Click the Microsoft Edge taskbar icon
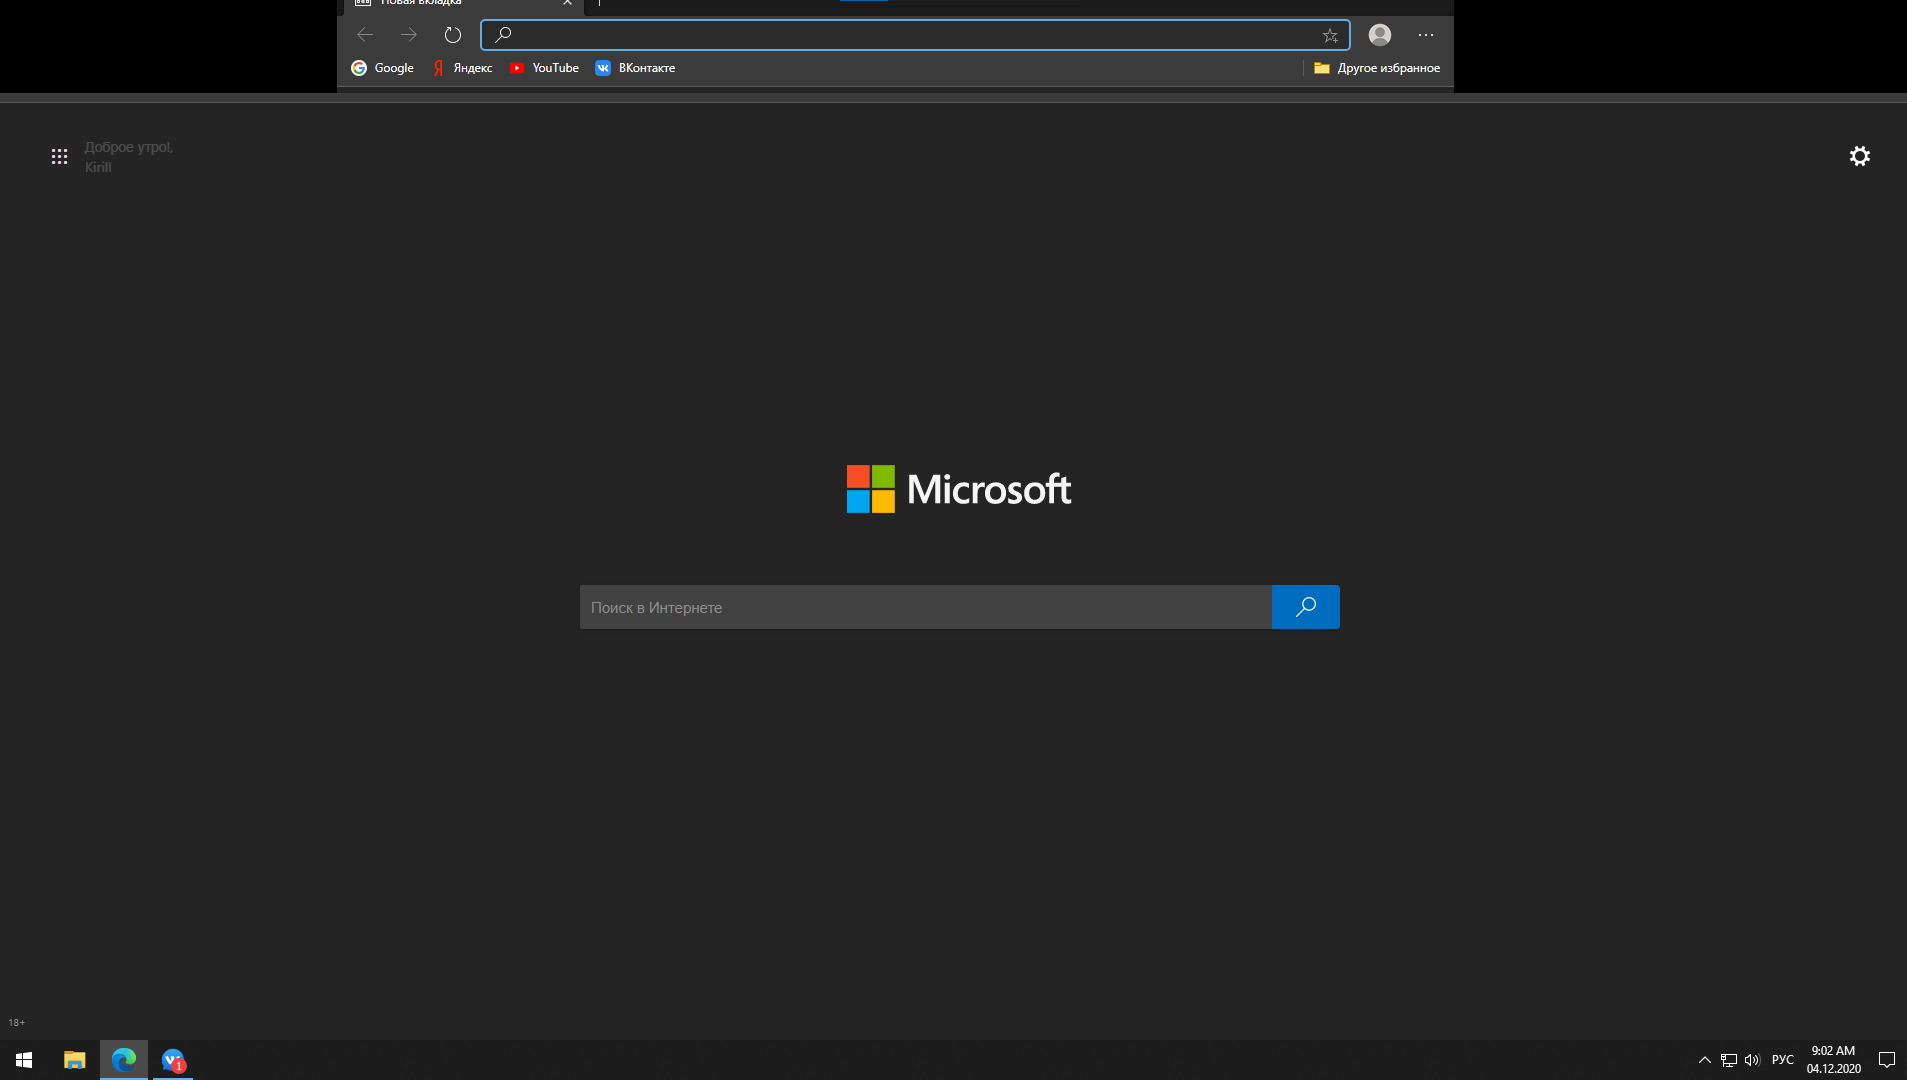The width and height of the screenshot is (1907, 1080). 124,1060
